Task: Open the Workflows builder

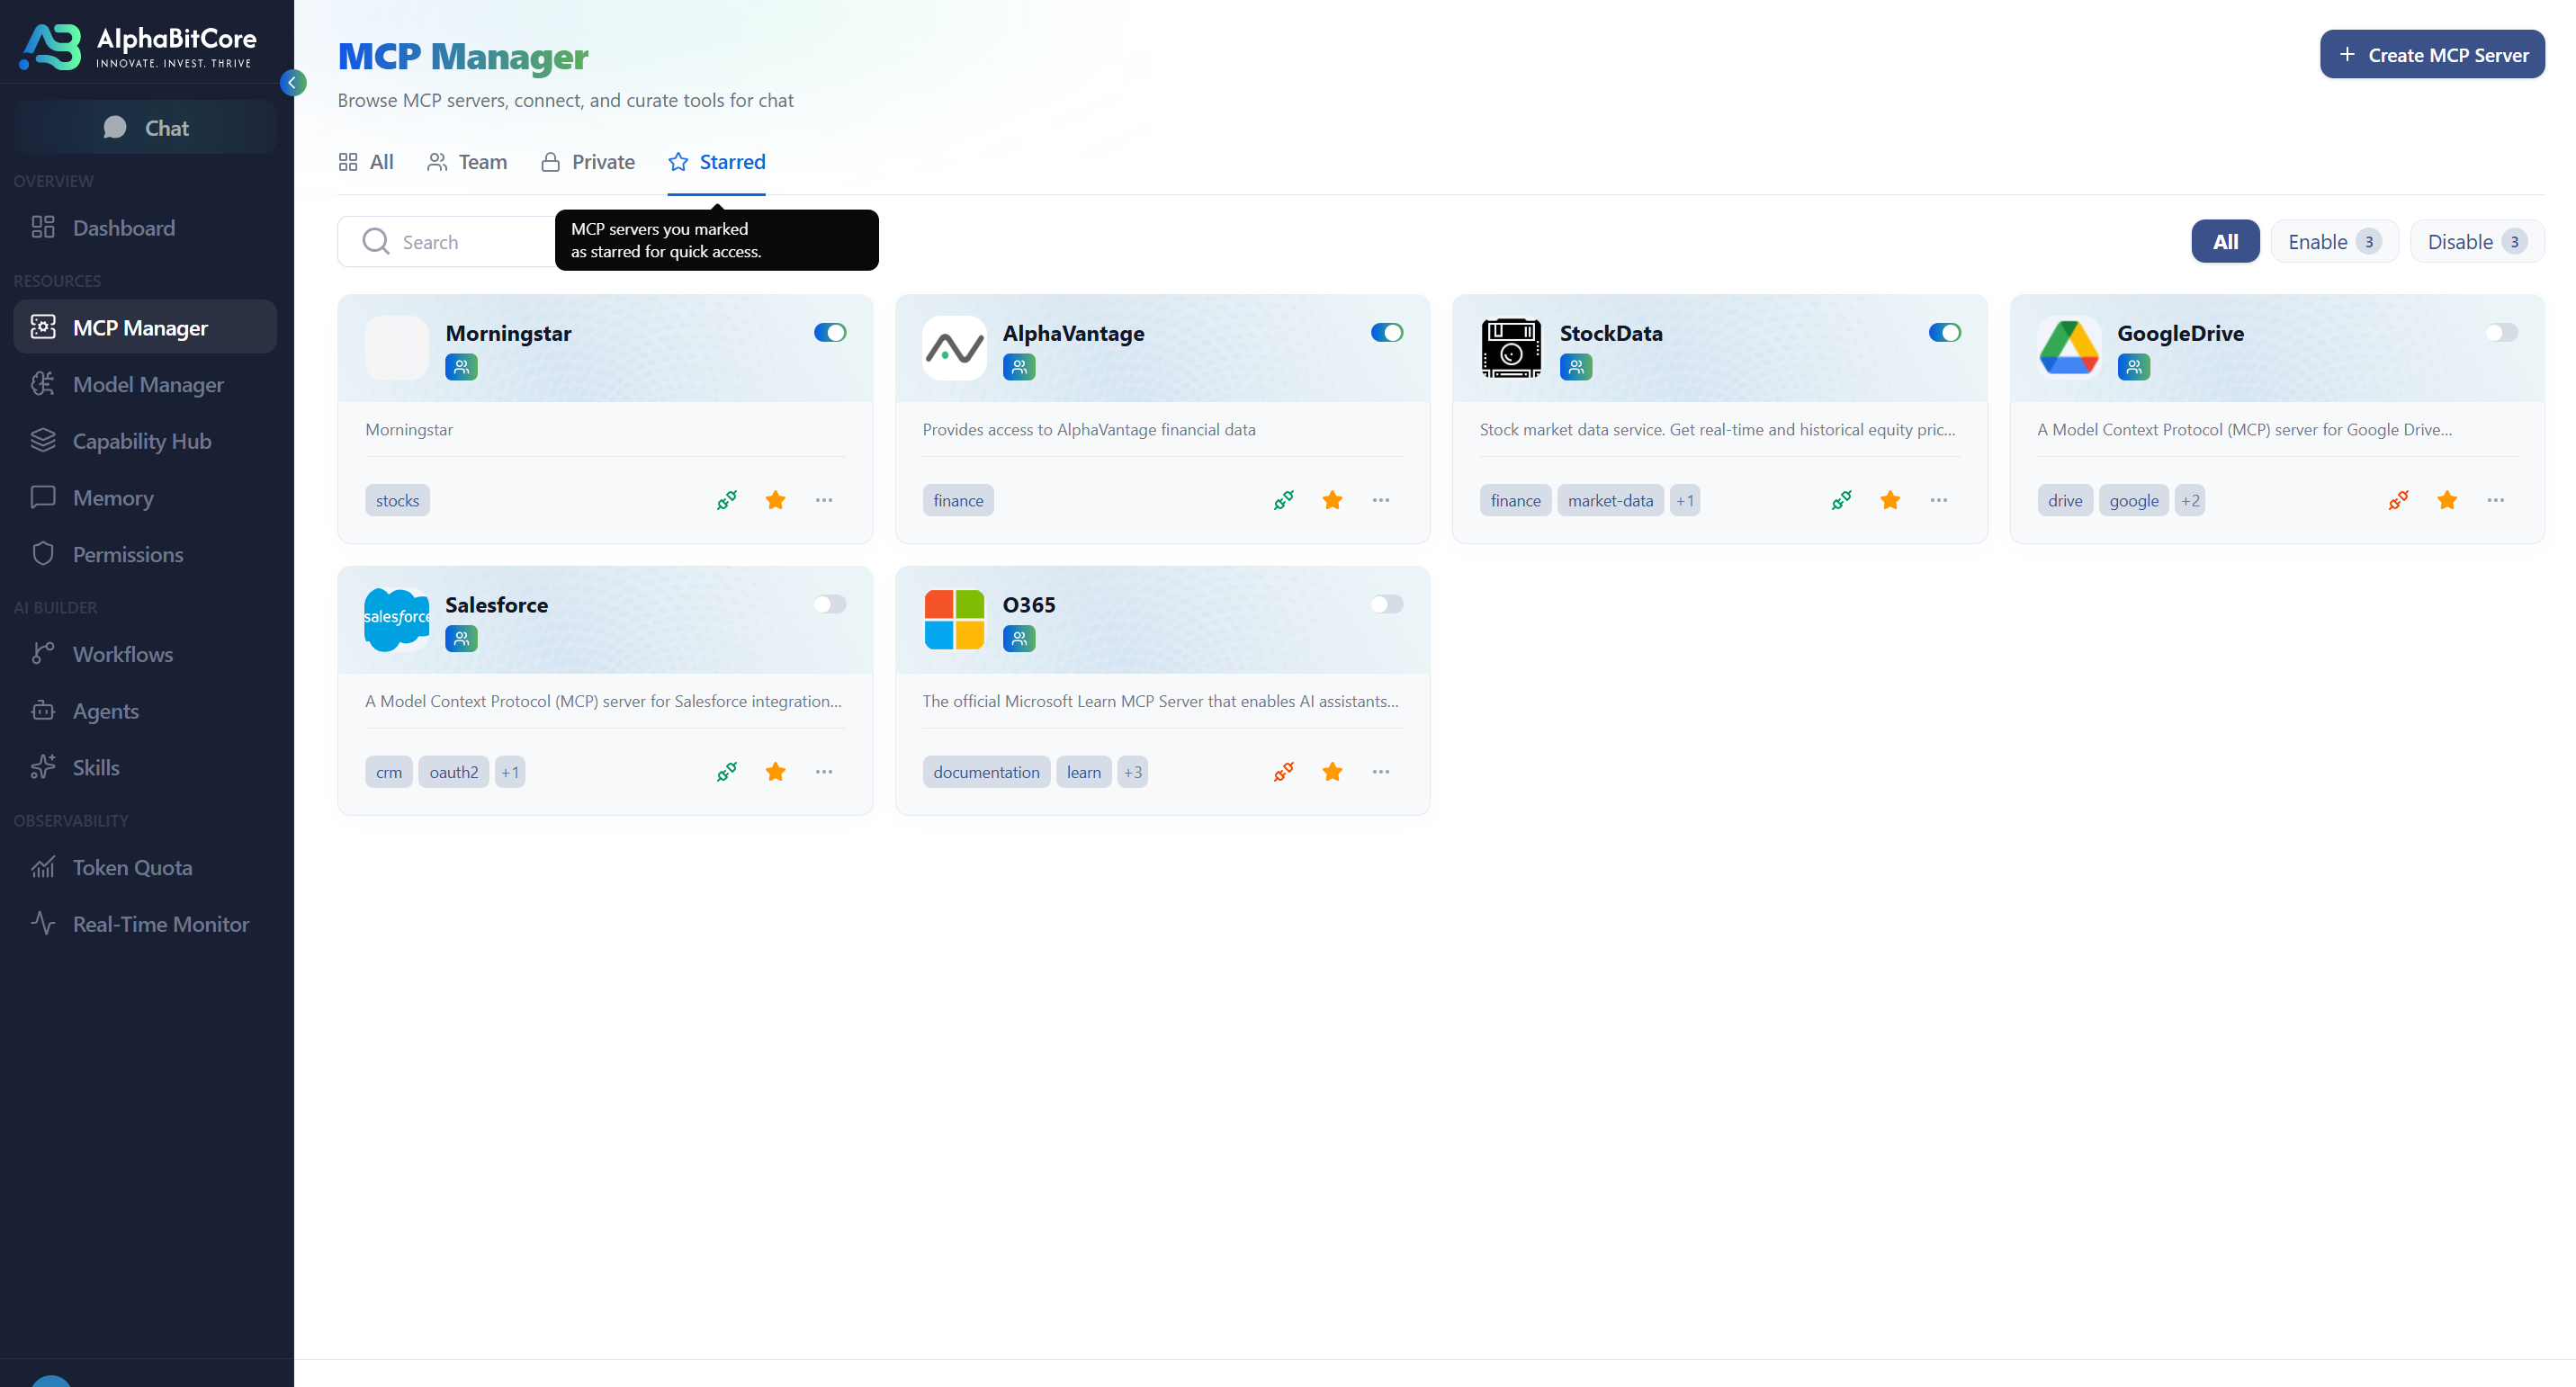Action: click(x=123, y=654)
